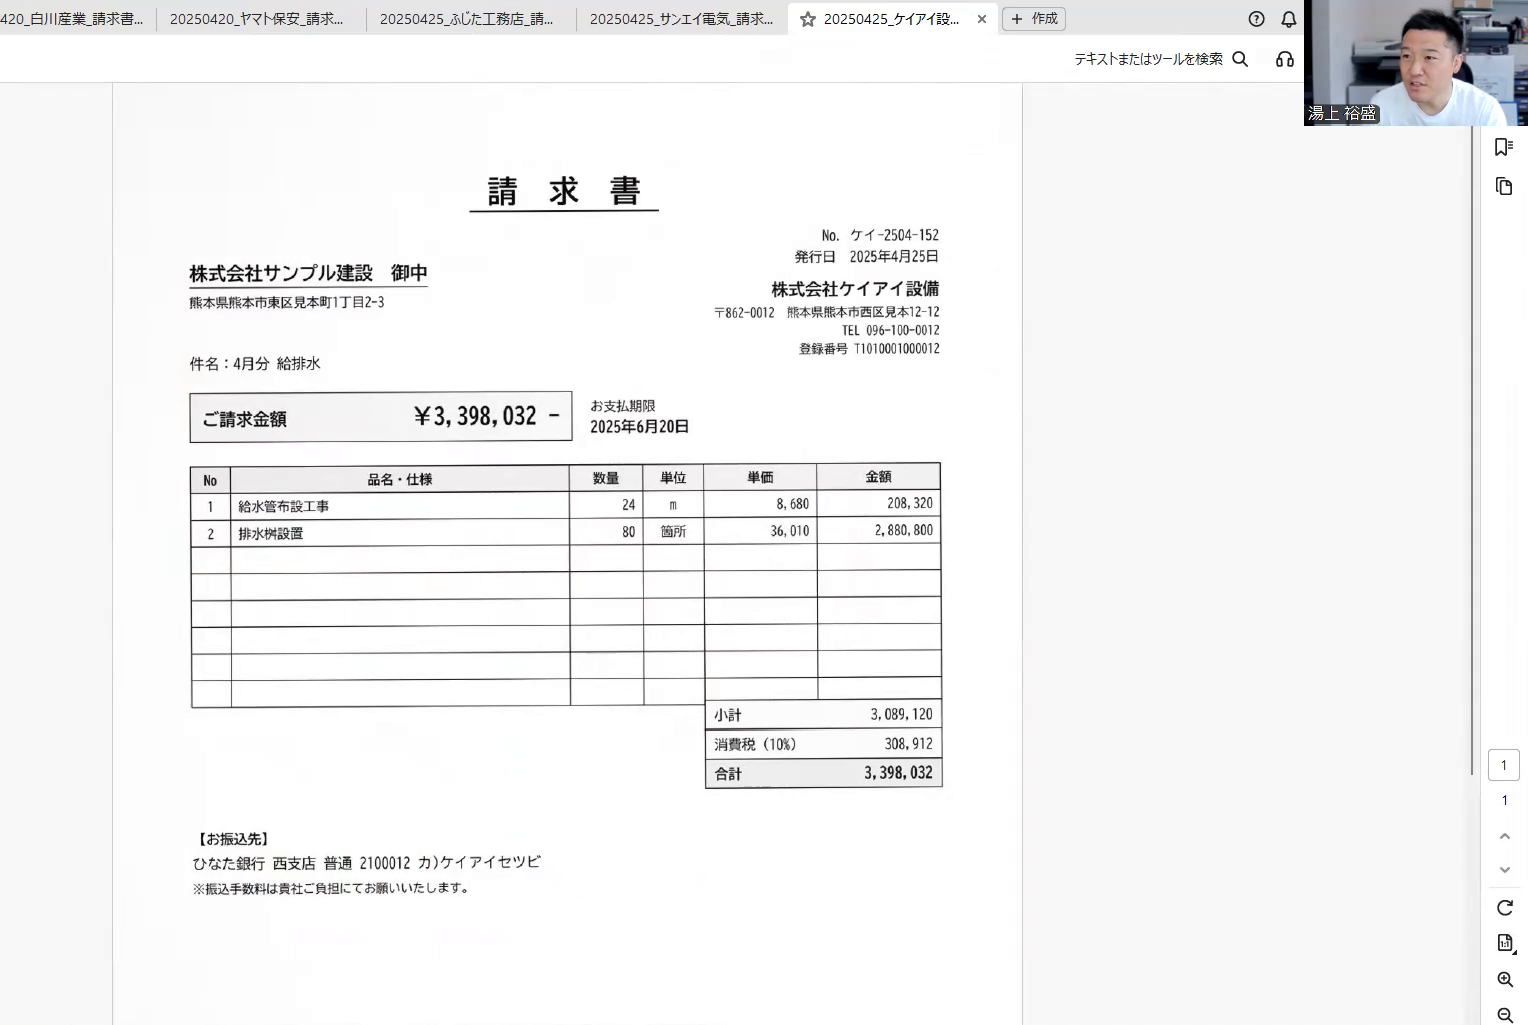
Task: Click bank details line ひなた銀行 西支店
Action: (x=366, y=863)
